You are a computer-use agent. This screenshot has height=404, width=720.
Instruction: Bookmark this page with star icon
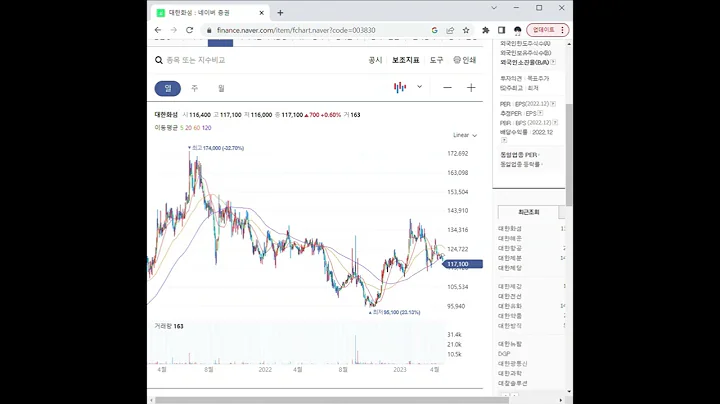[466, 30]
